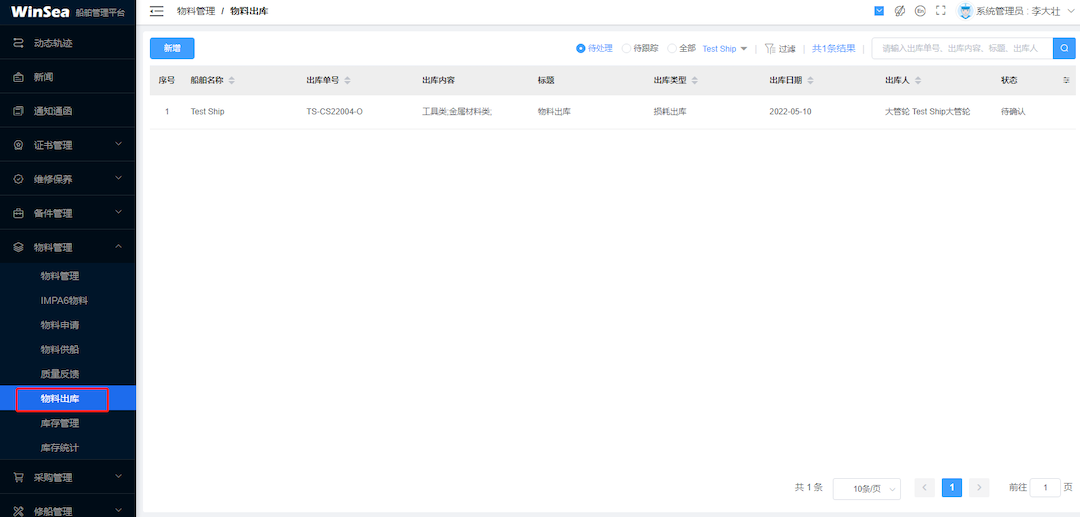Click order number TS-CS22004-O cell
This screenshot has width=1080, height=517.
335,112
